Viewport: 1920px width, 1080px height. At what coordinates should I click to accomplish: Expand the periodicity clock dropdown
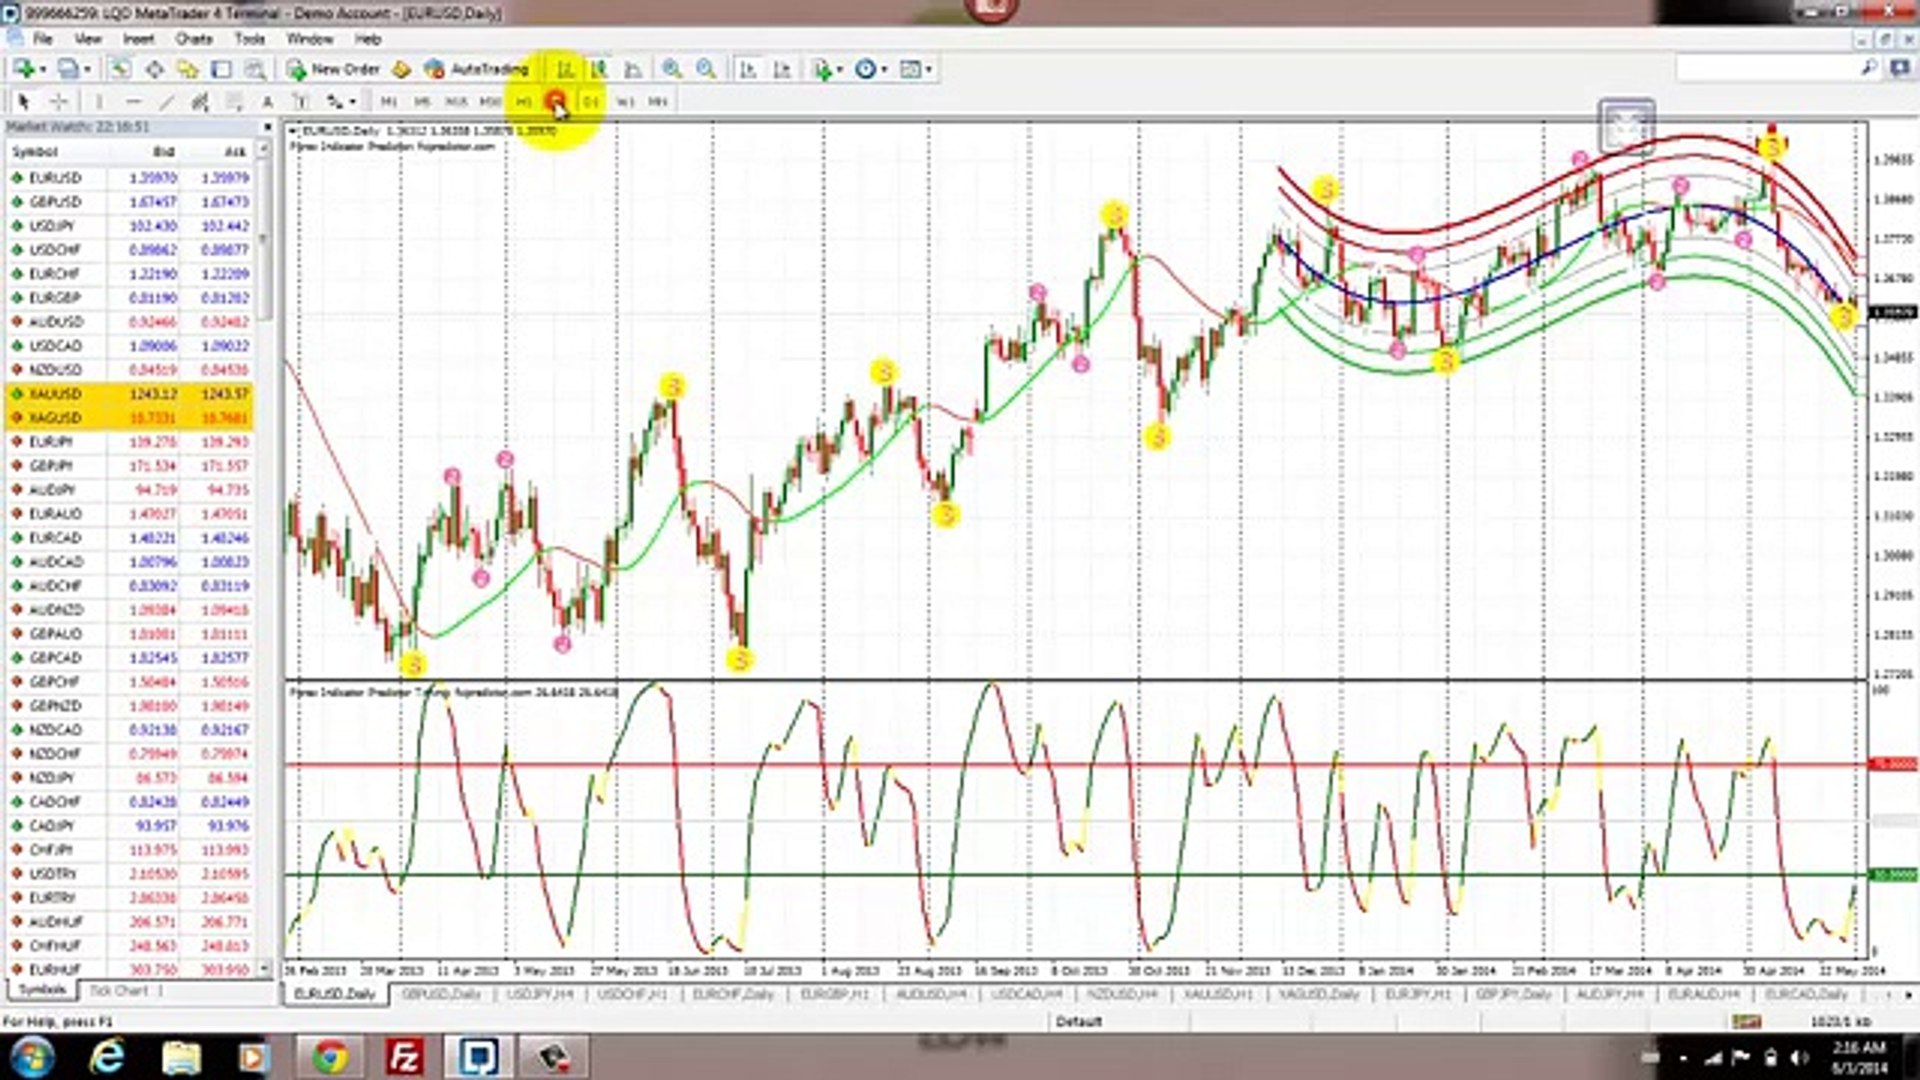(x=885, y=70)
